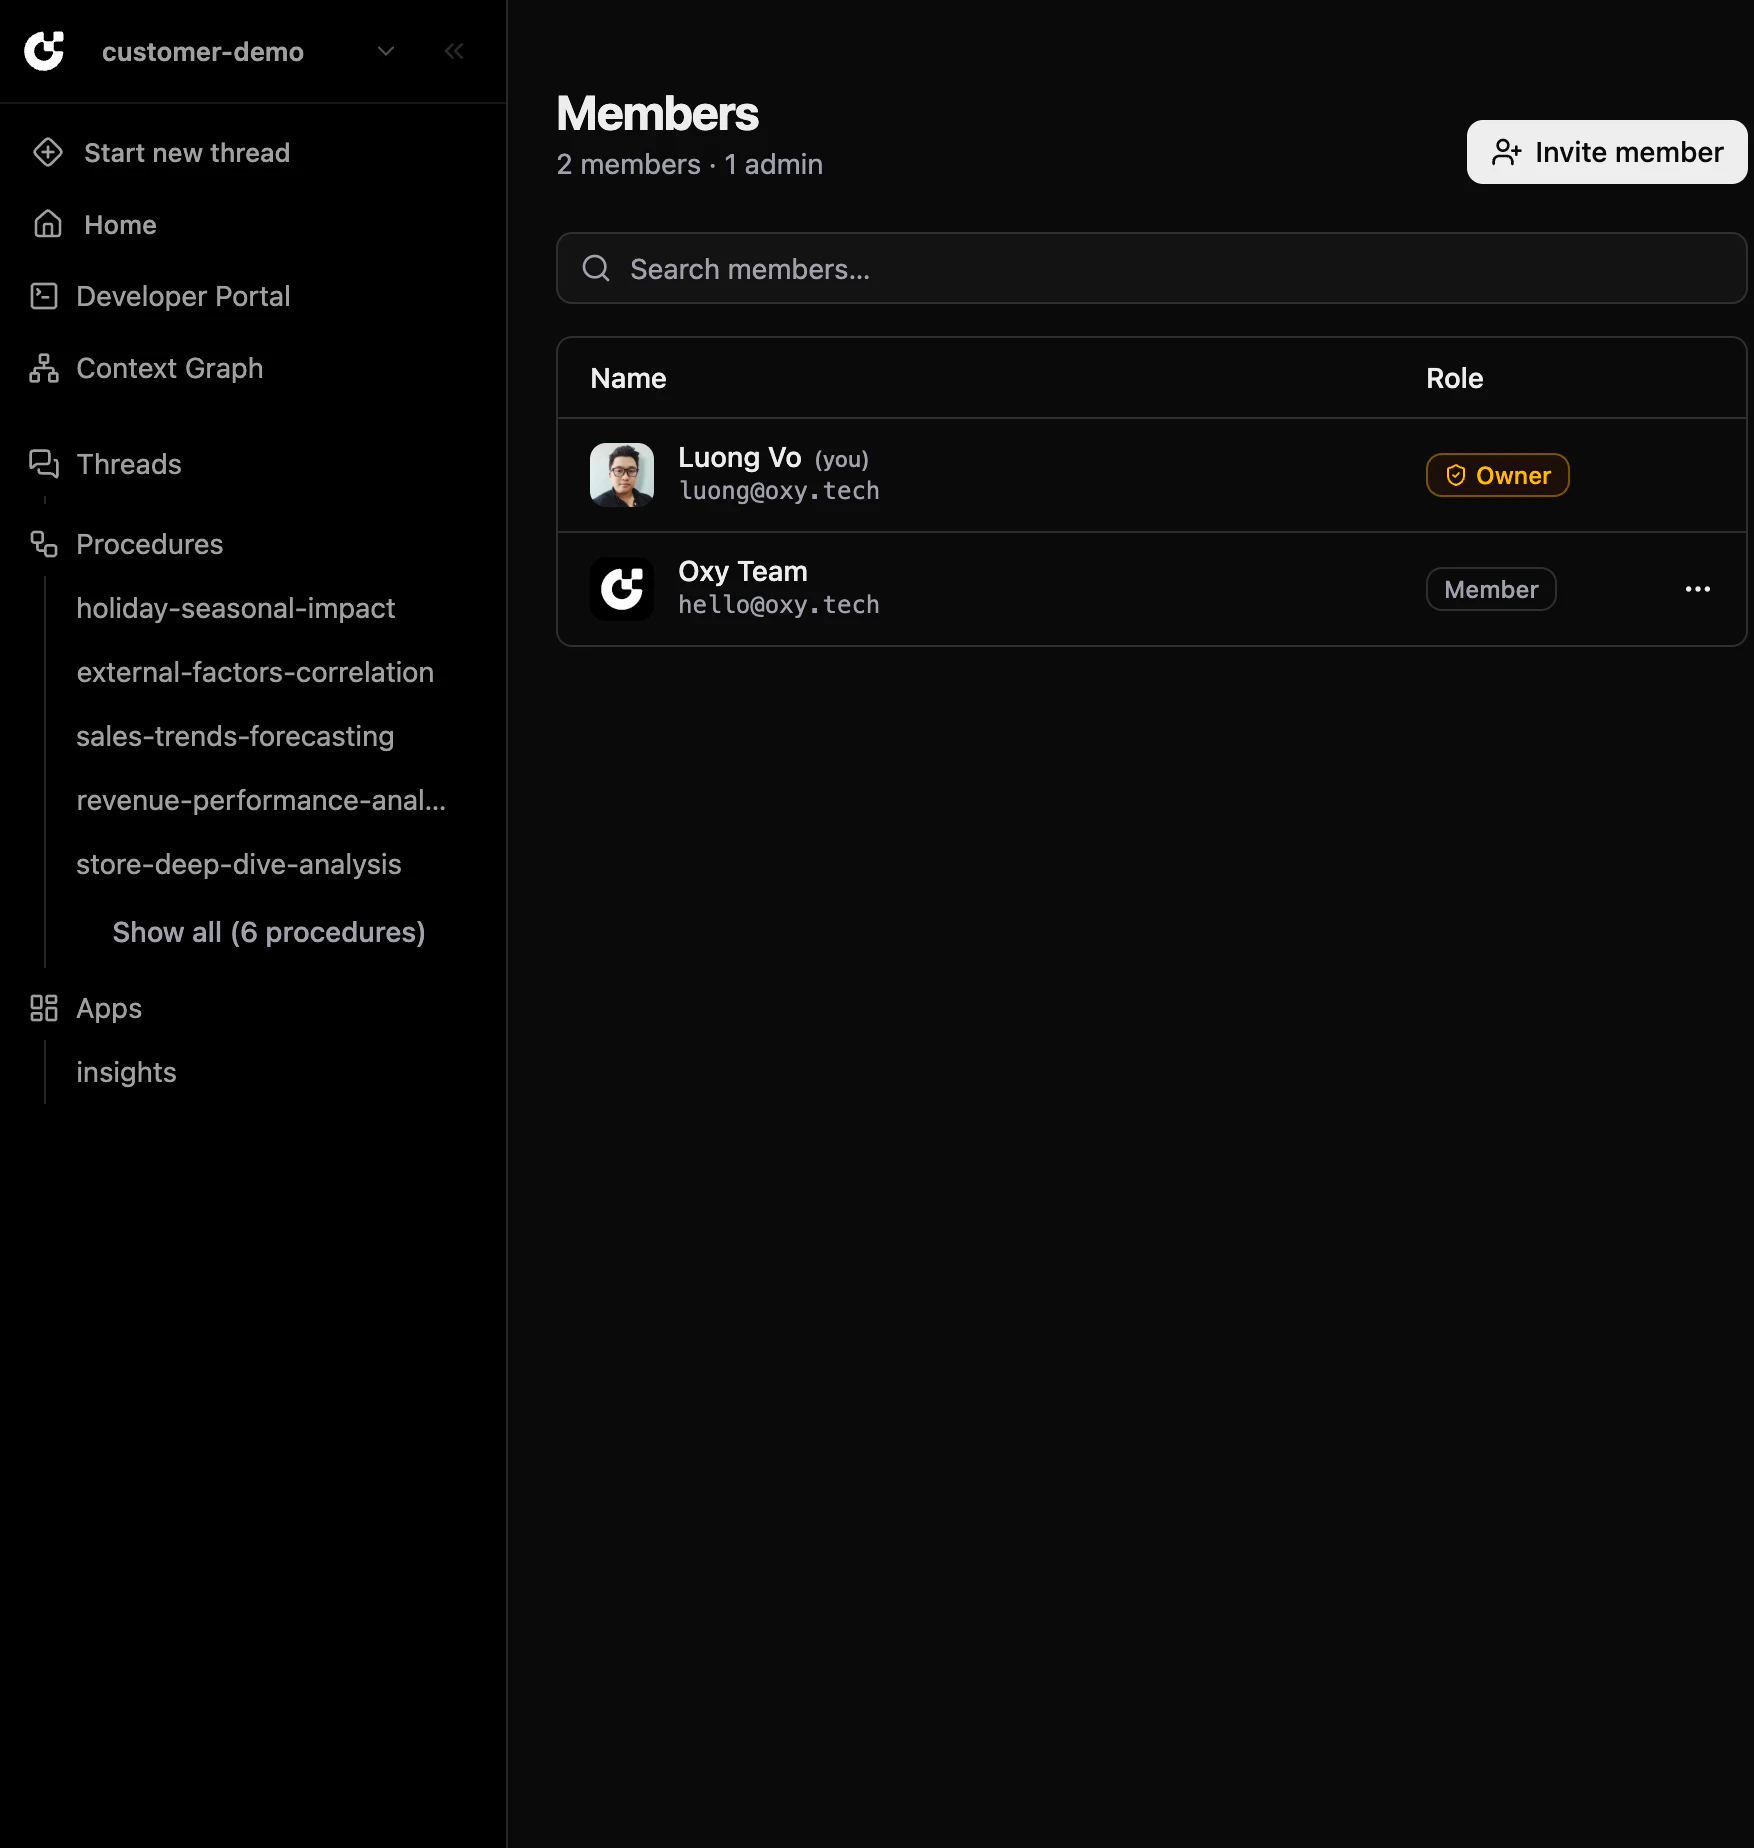The image size is (1754, 1848).
Task: Show all 6 procedures
Action: point(268,931)
